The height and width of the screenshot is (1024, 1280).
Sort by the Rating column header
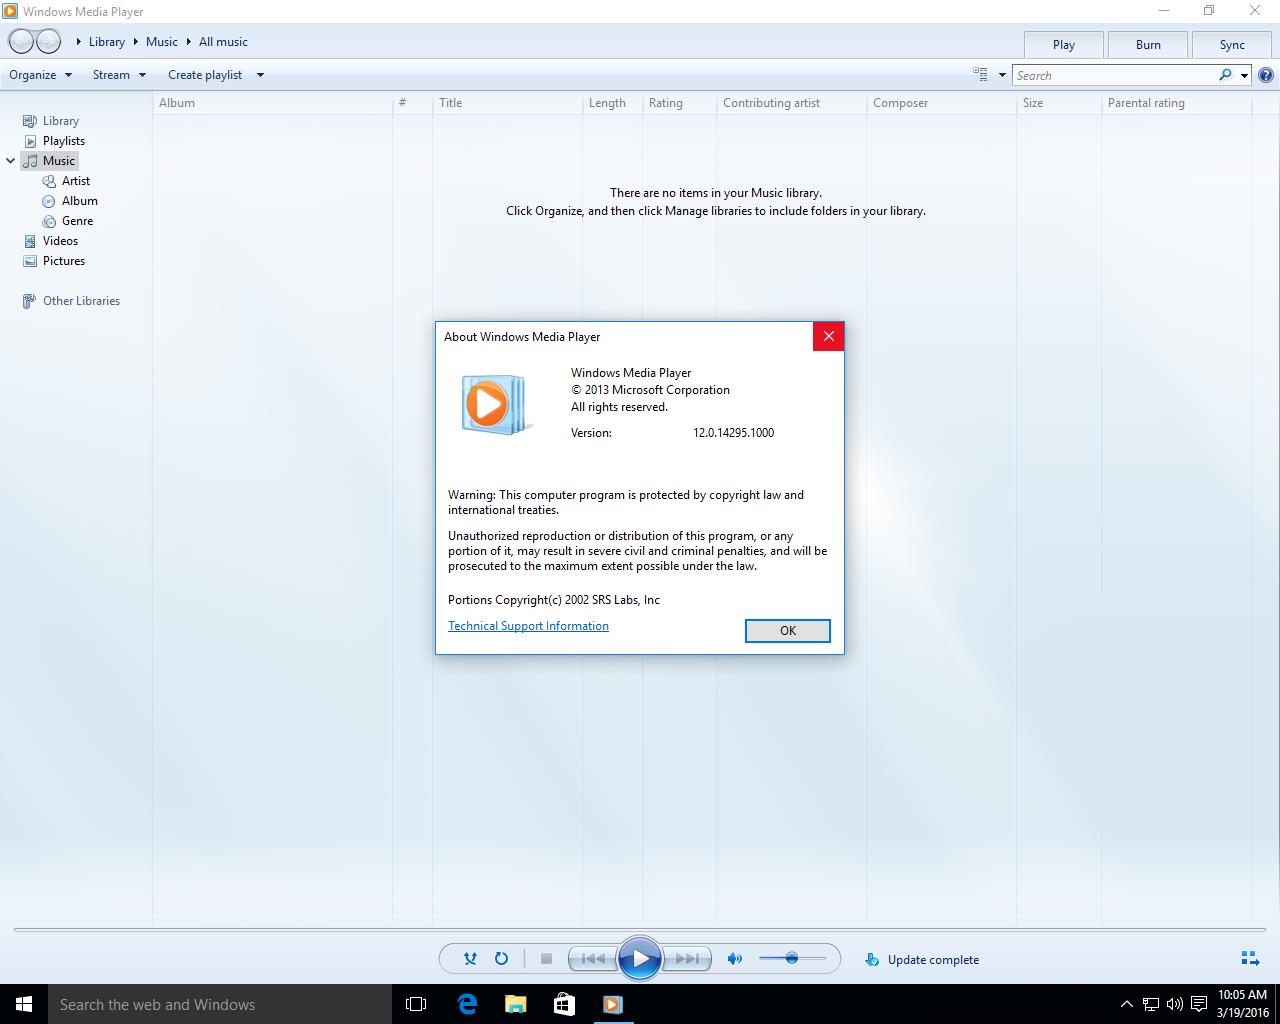click(x=679, y=102)
